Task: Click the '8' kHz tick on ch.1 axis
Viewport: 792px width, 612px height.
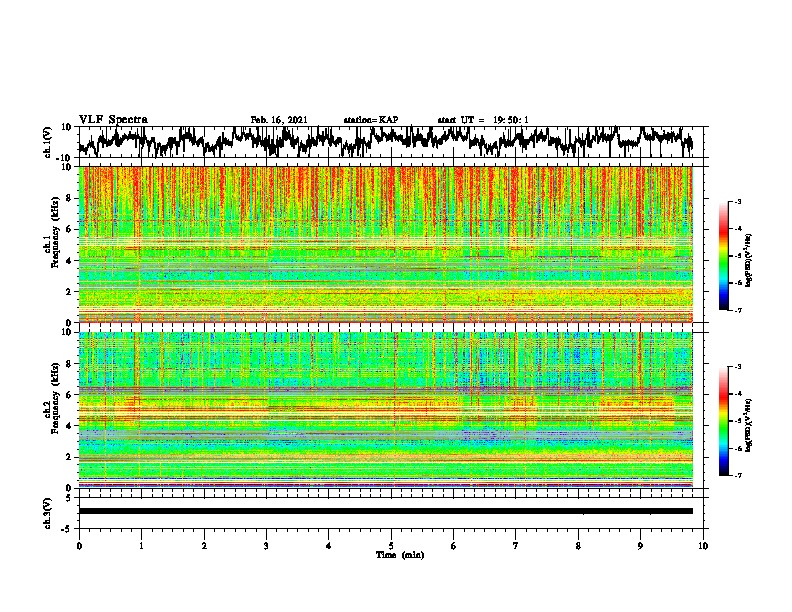Action: pyautogui.click(x=70, y=198)
